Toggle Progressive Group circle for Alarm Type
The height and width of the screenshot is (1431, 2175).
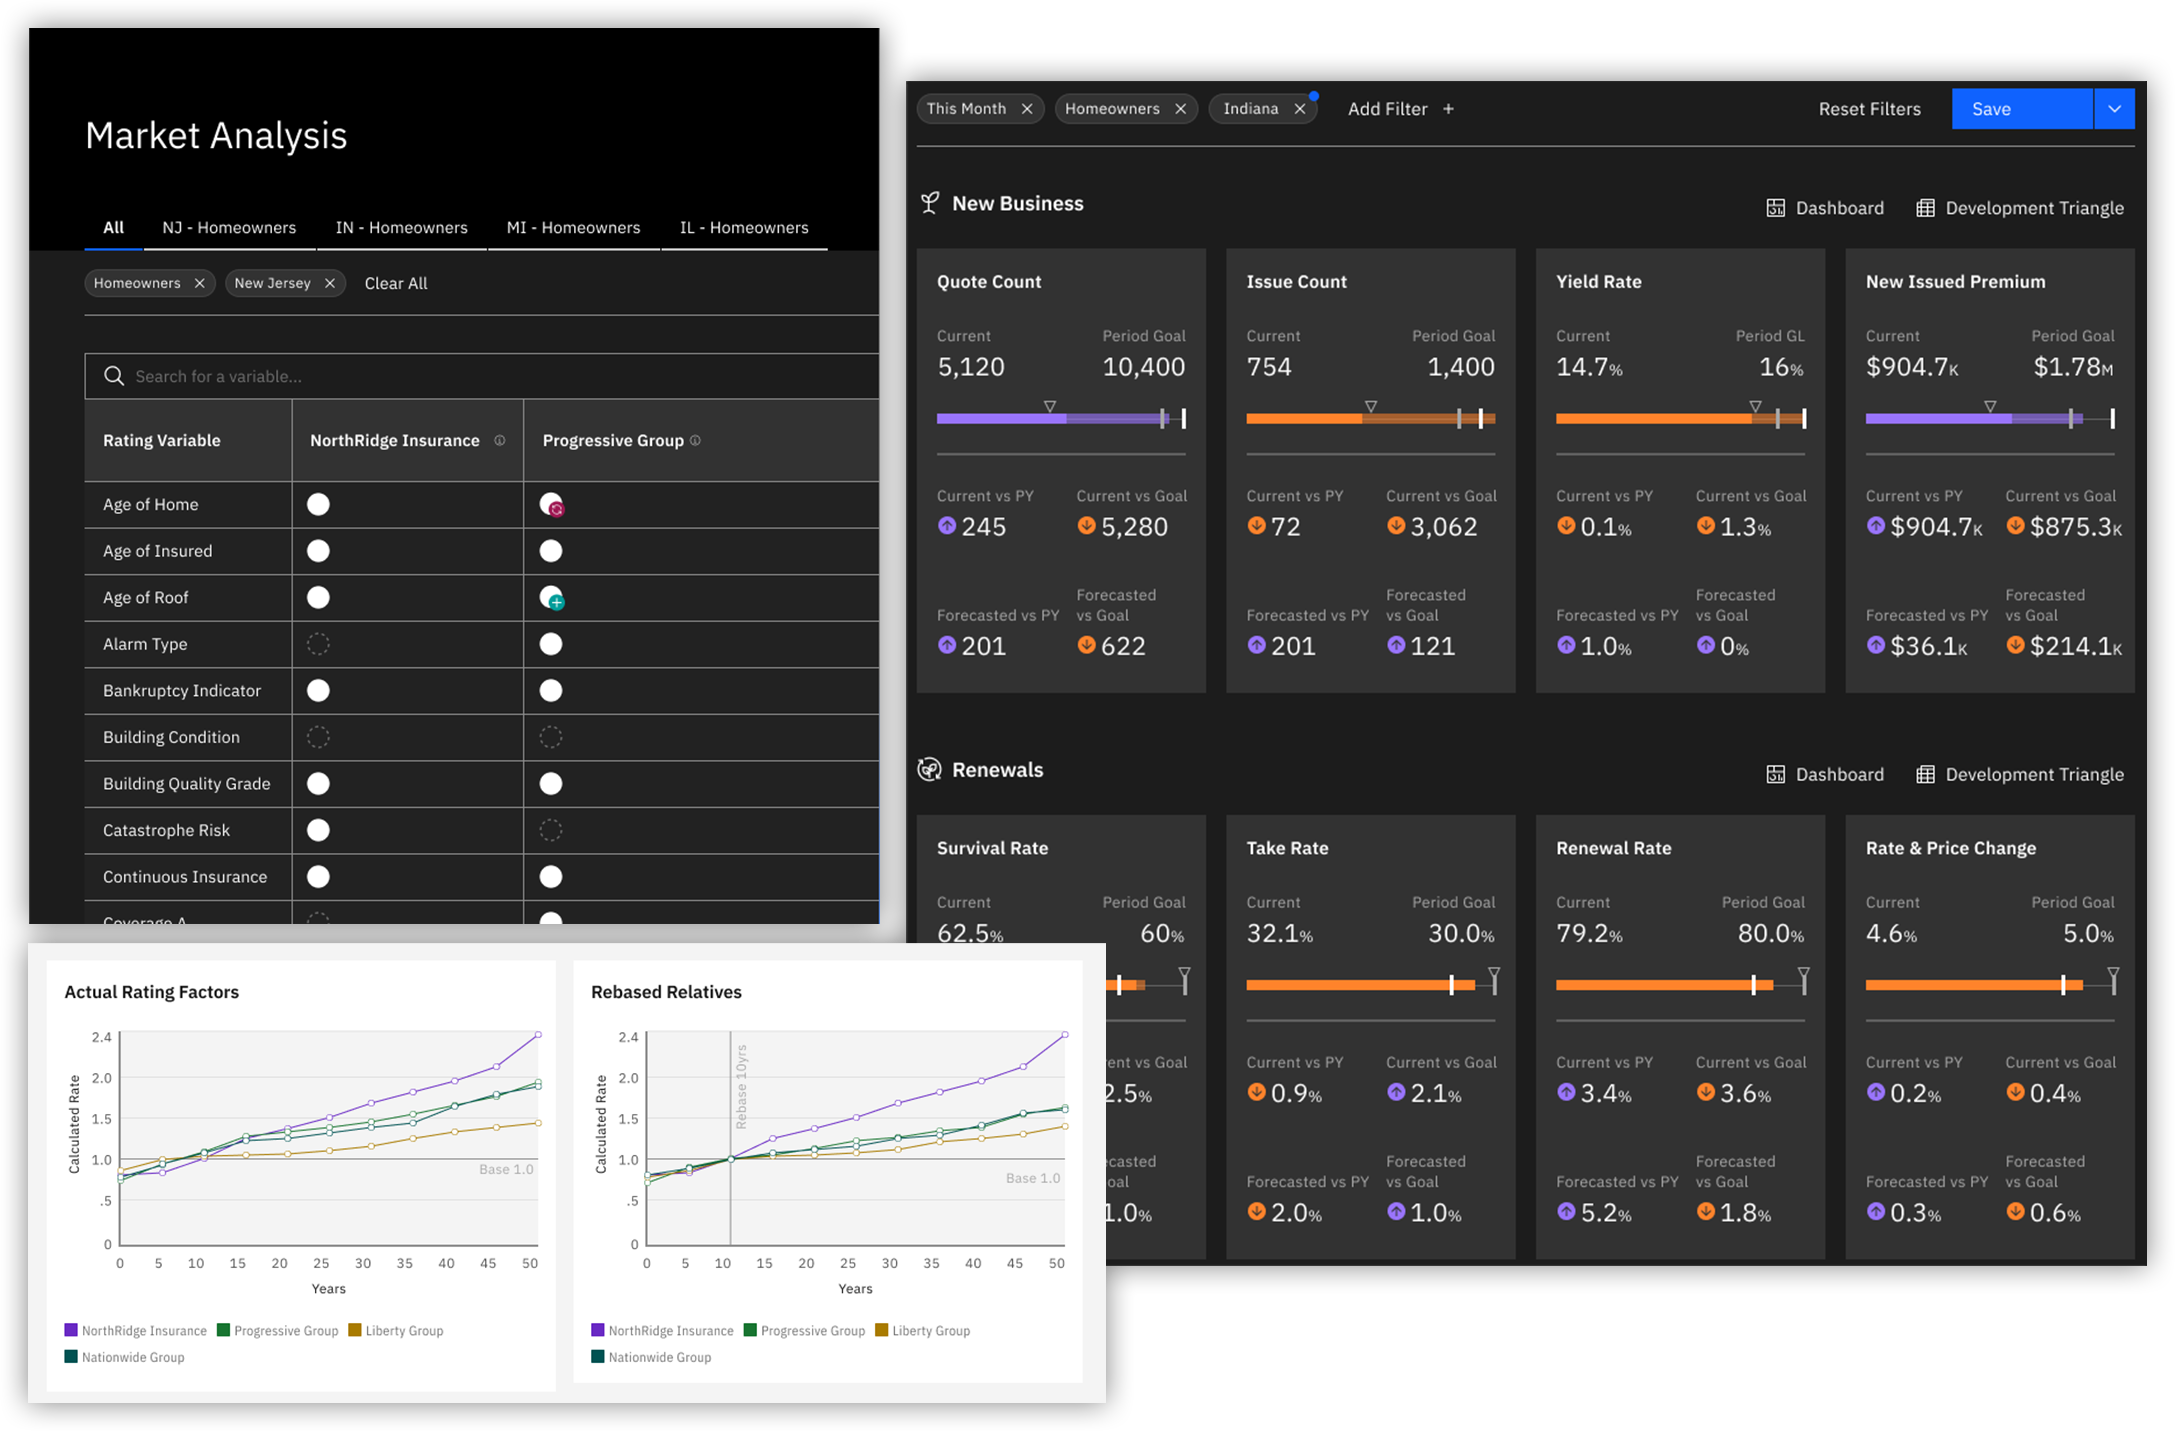click(551, 645)
